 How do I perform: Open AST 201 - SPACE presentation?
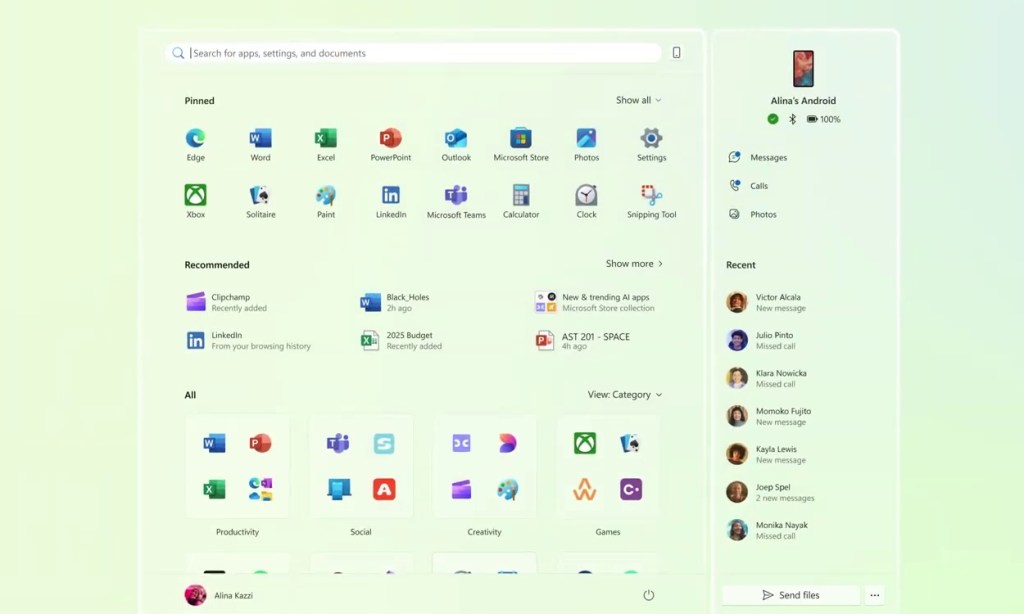click(583, 340)
